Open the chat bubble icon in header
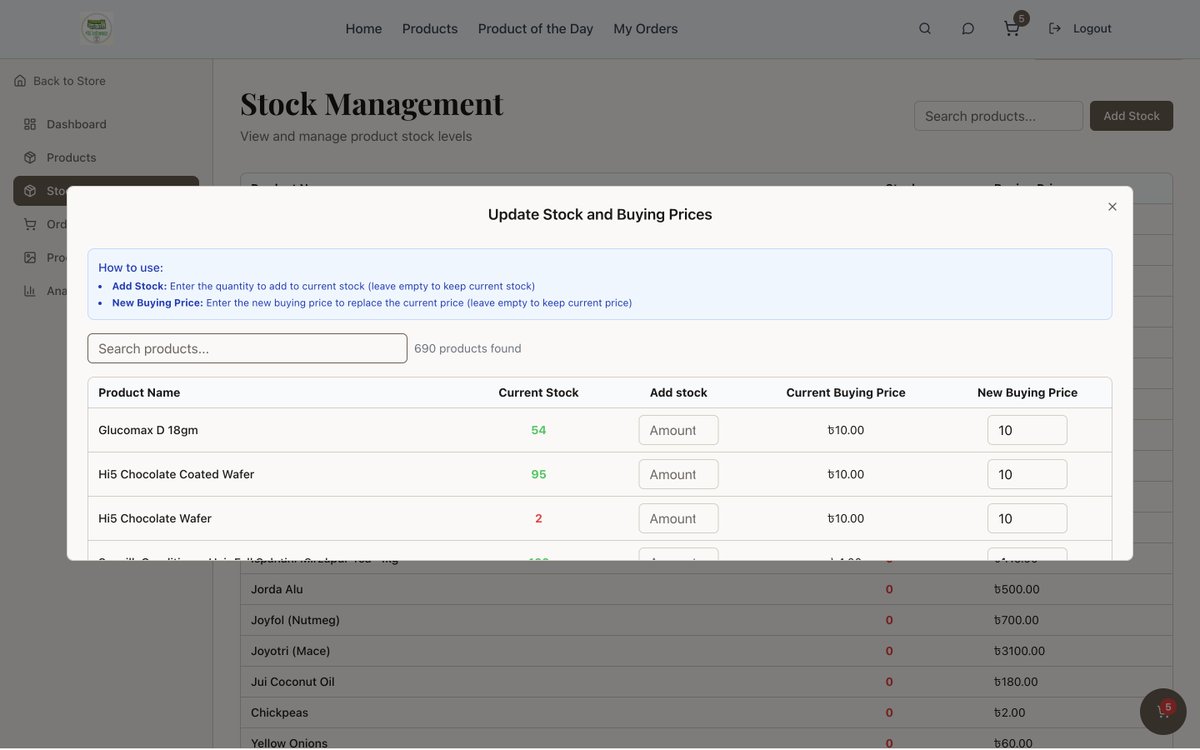Viewport: 1200px width, 750px height. [x=968, y=29]
